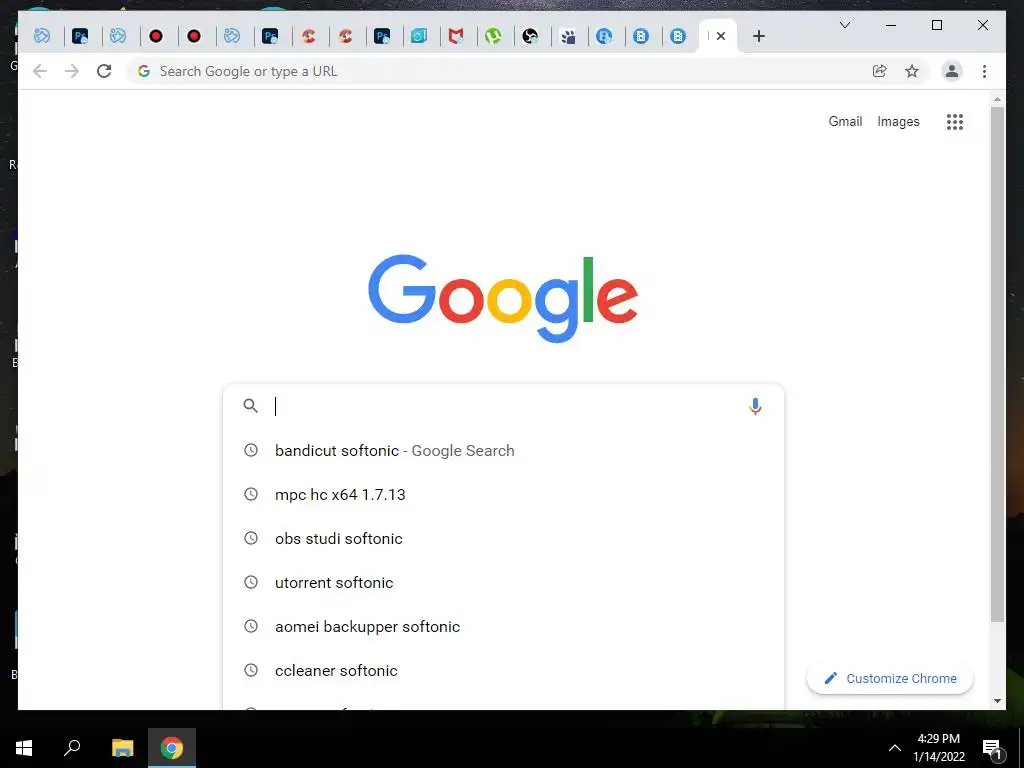Switch to the OBS Studio tab
This screenshot has width=1024, height=768.
point(530,36)
